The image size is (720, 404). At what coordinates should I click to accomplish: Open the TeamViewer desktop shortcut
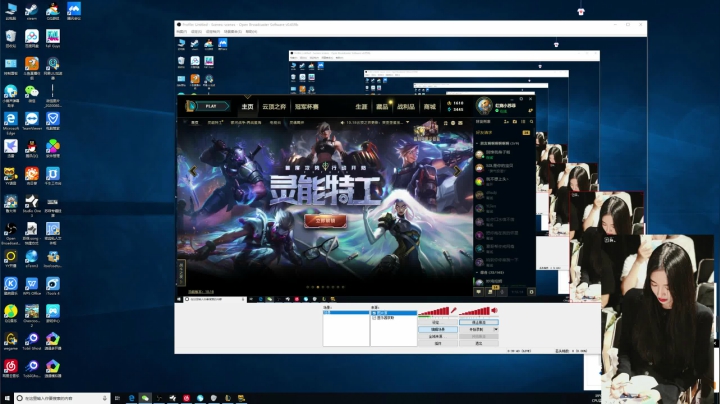pos(31,122)
